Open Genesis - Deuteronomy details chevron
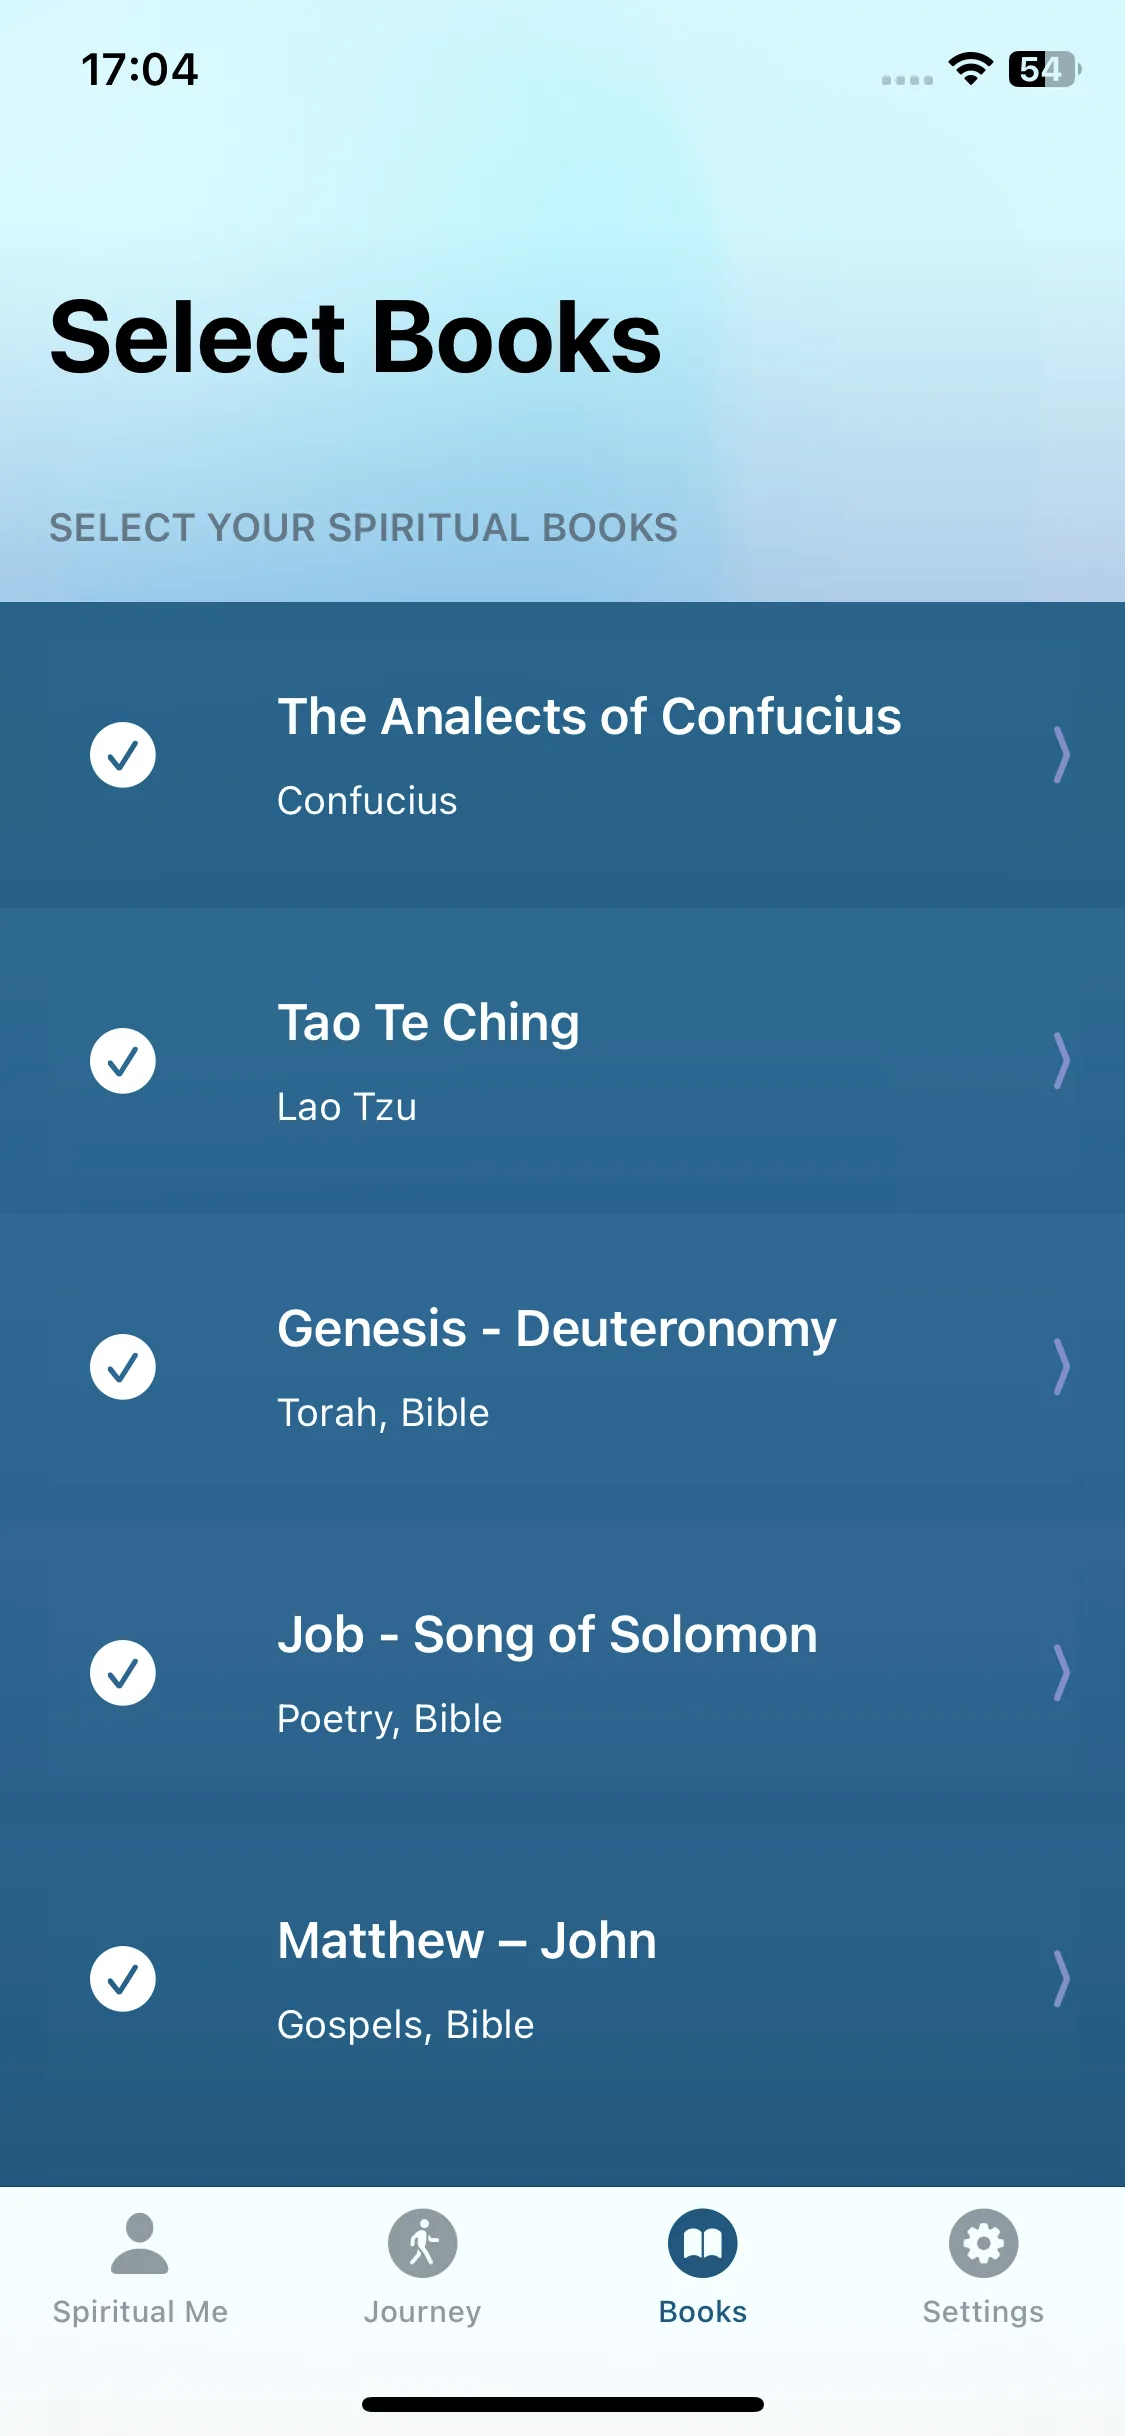Viewport: 1125px width, 2436px height. tap(1062, 1367)
